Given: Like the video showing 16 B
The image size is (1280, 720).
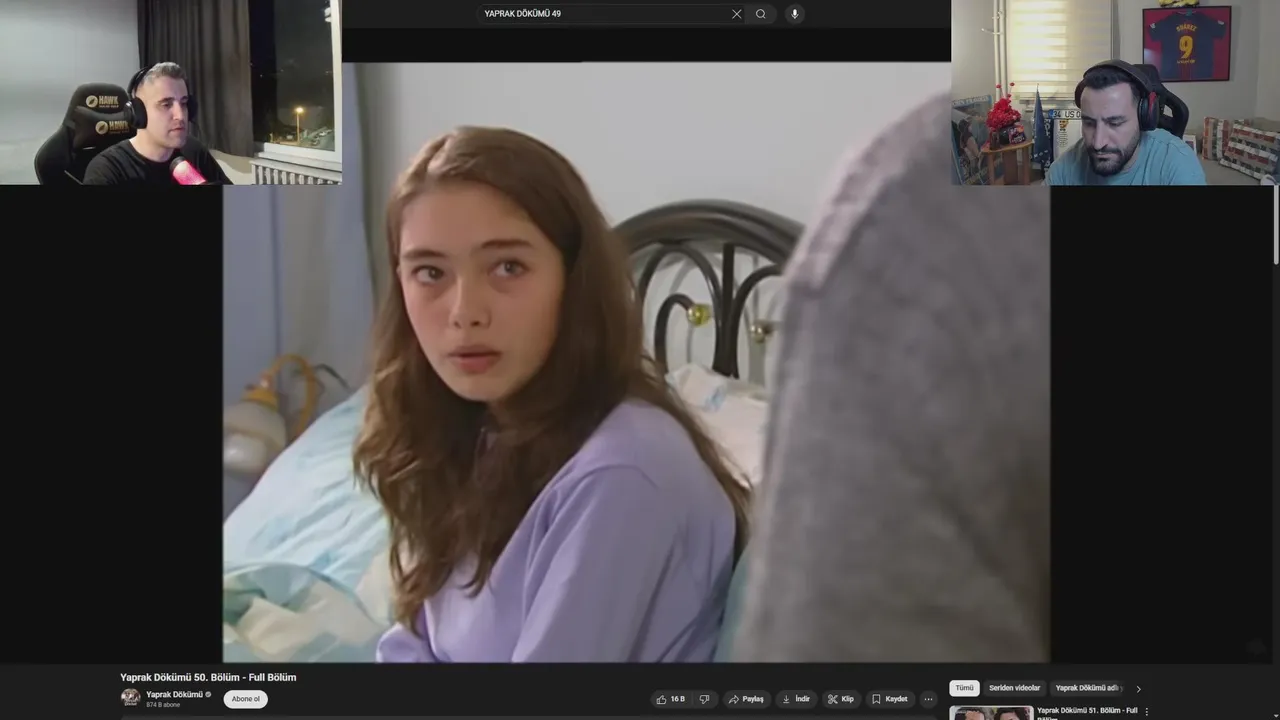Looking at the screenshot, I should [x=671, y=699].
